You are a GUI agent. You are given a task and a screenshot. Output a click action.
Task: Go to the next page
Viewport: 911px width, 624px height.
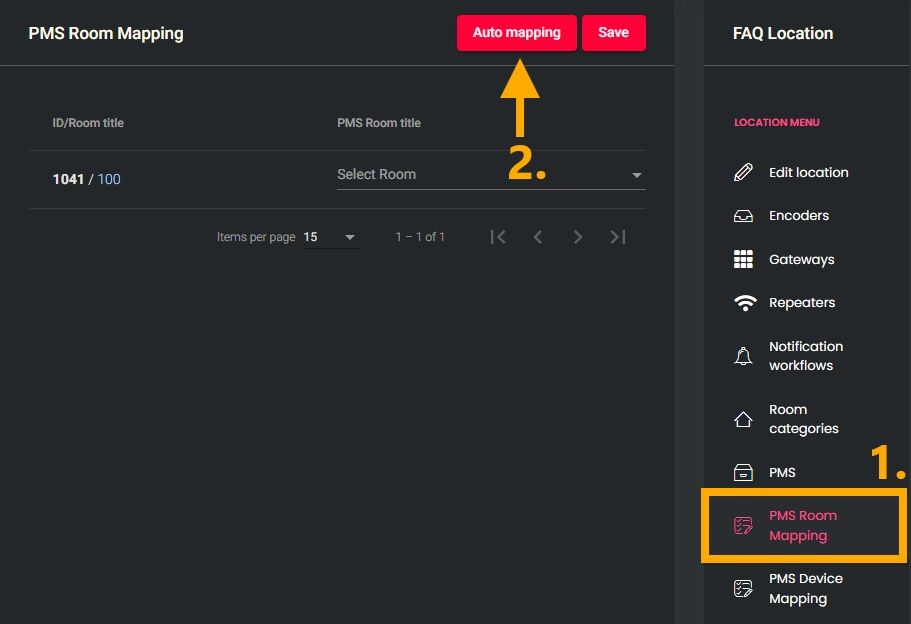coord(578,237)
